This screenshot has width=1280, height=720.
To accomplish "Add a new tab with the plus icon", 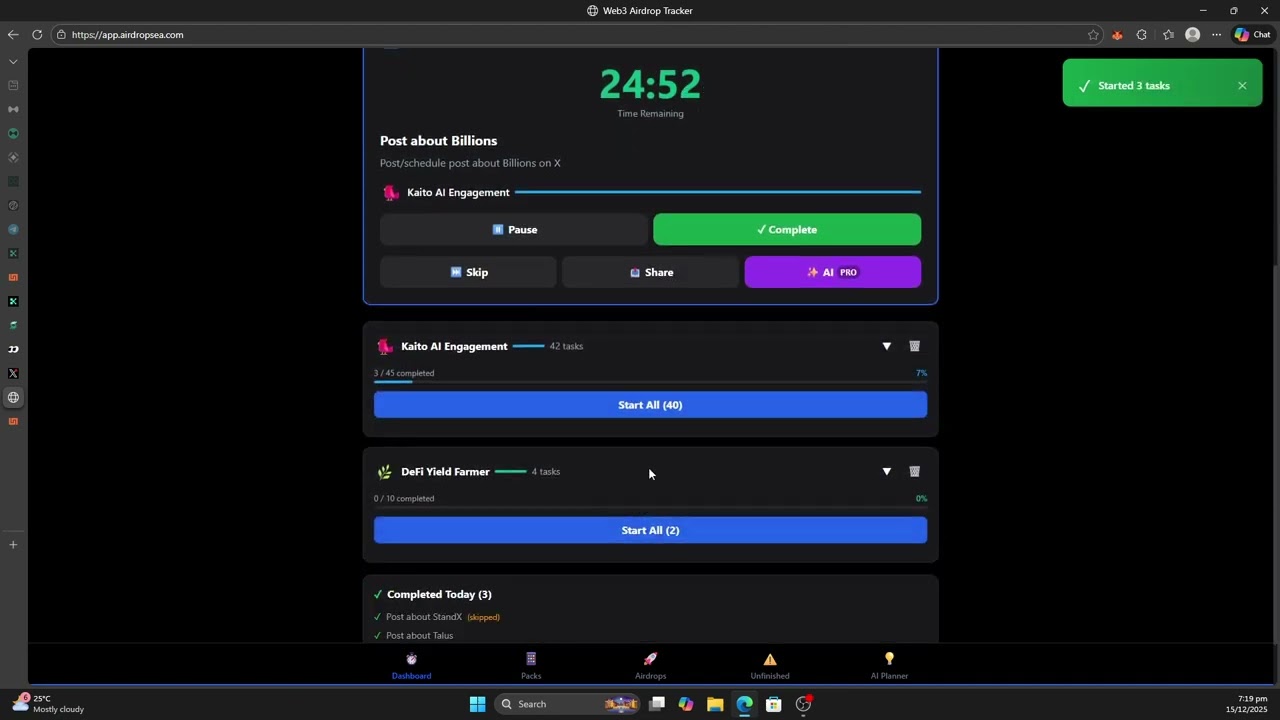I will coord(13,545).
